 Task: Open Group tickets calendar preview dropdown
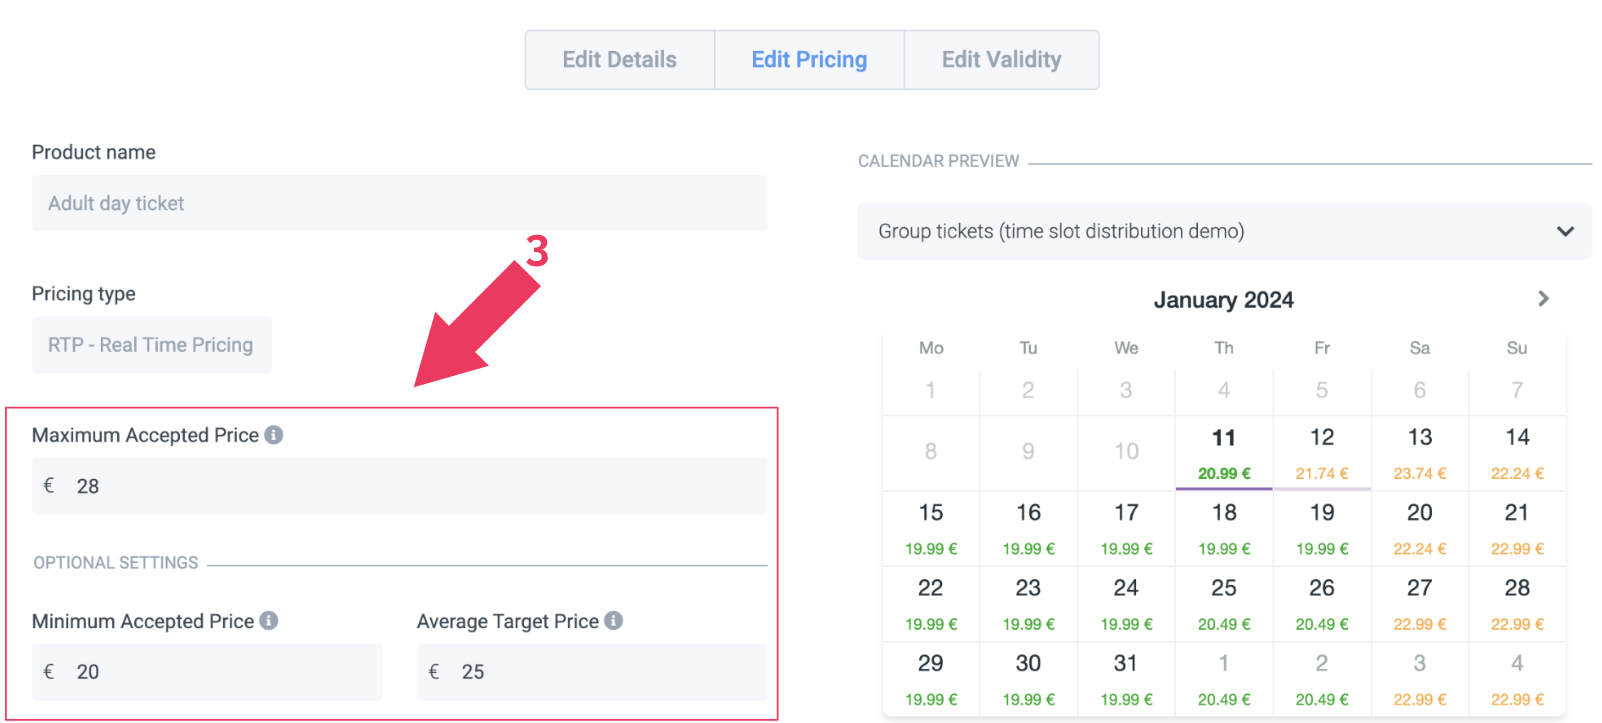1223,232
